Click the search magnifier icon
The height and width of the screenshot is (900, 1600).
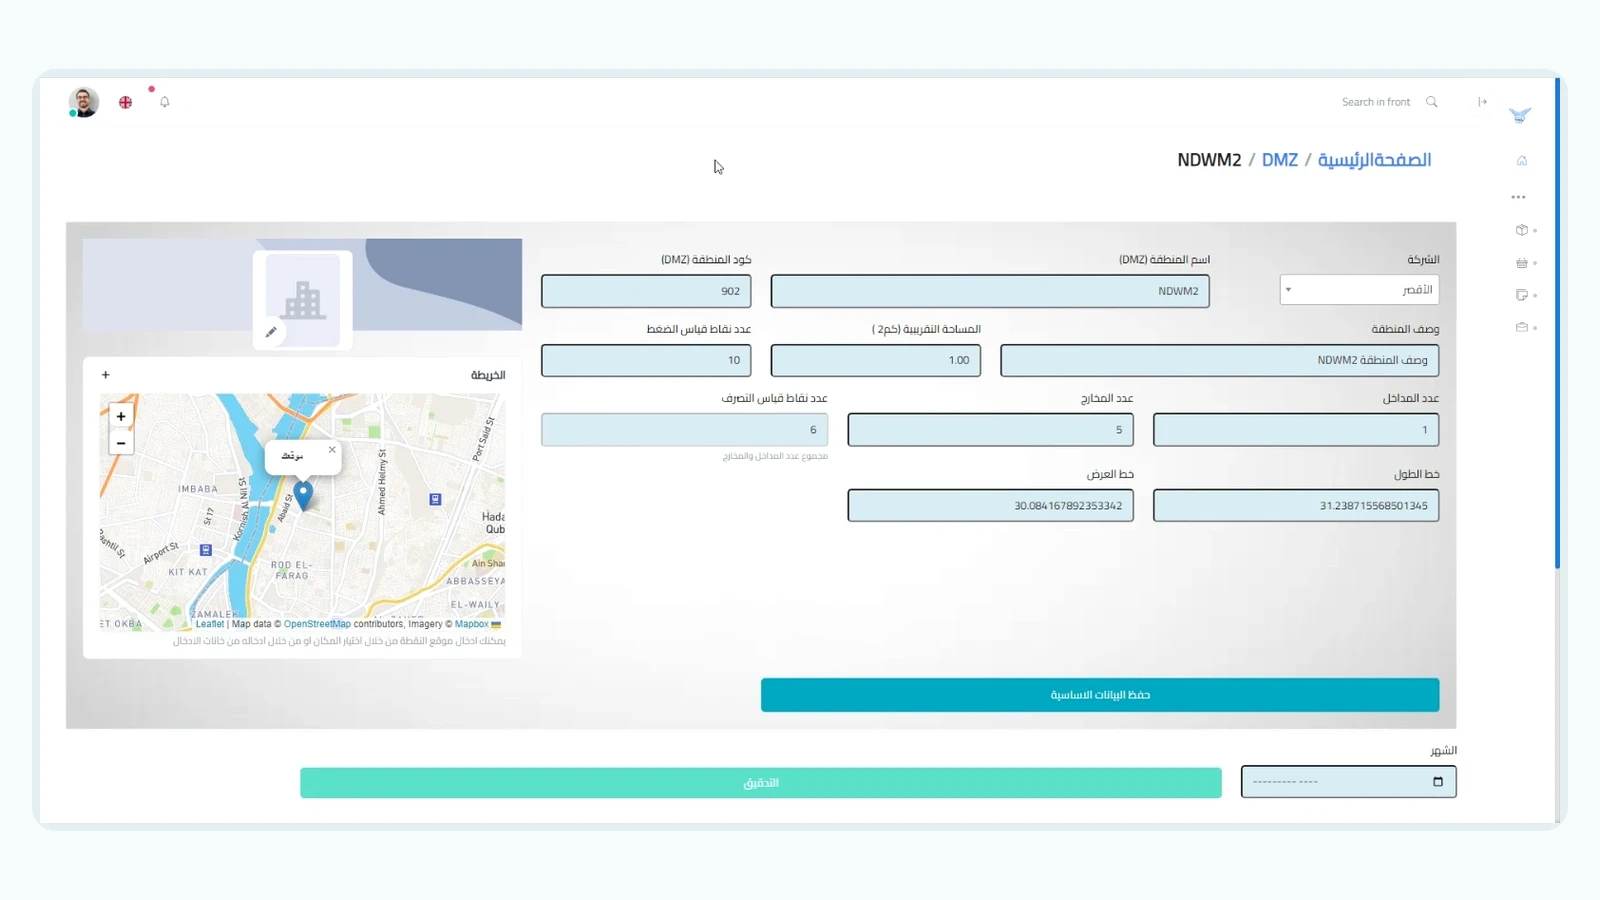click(x=1432, y=102)
